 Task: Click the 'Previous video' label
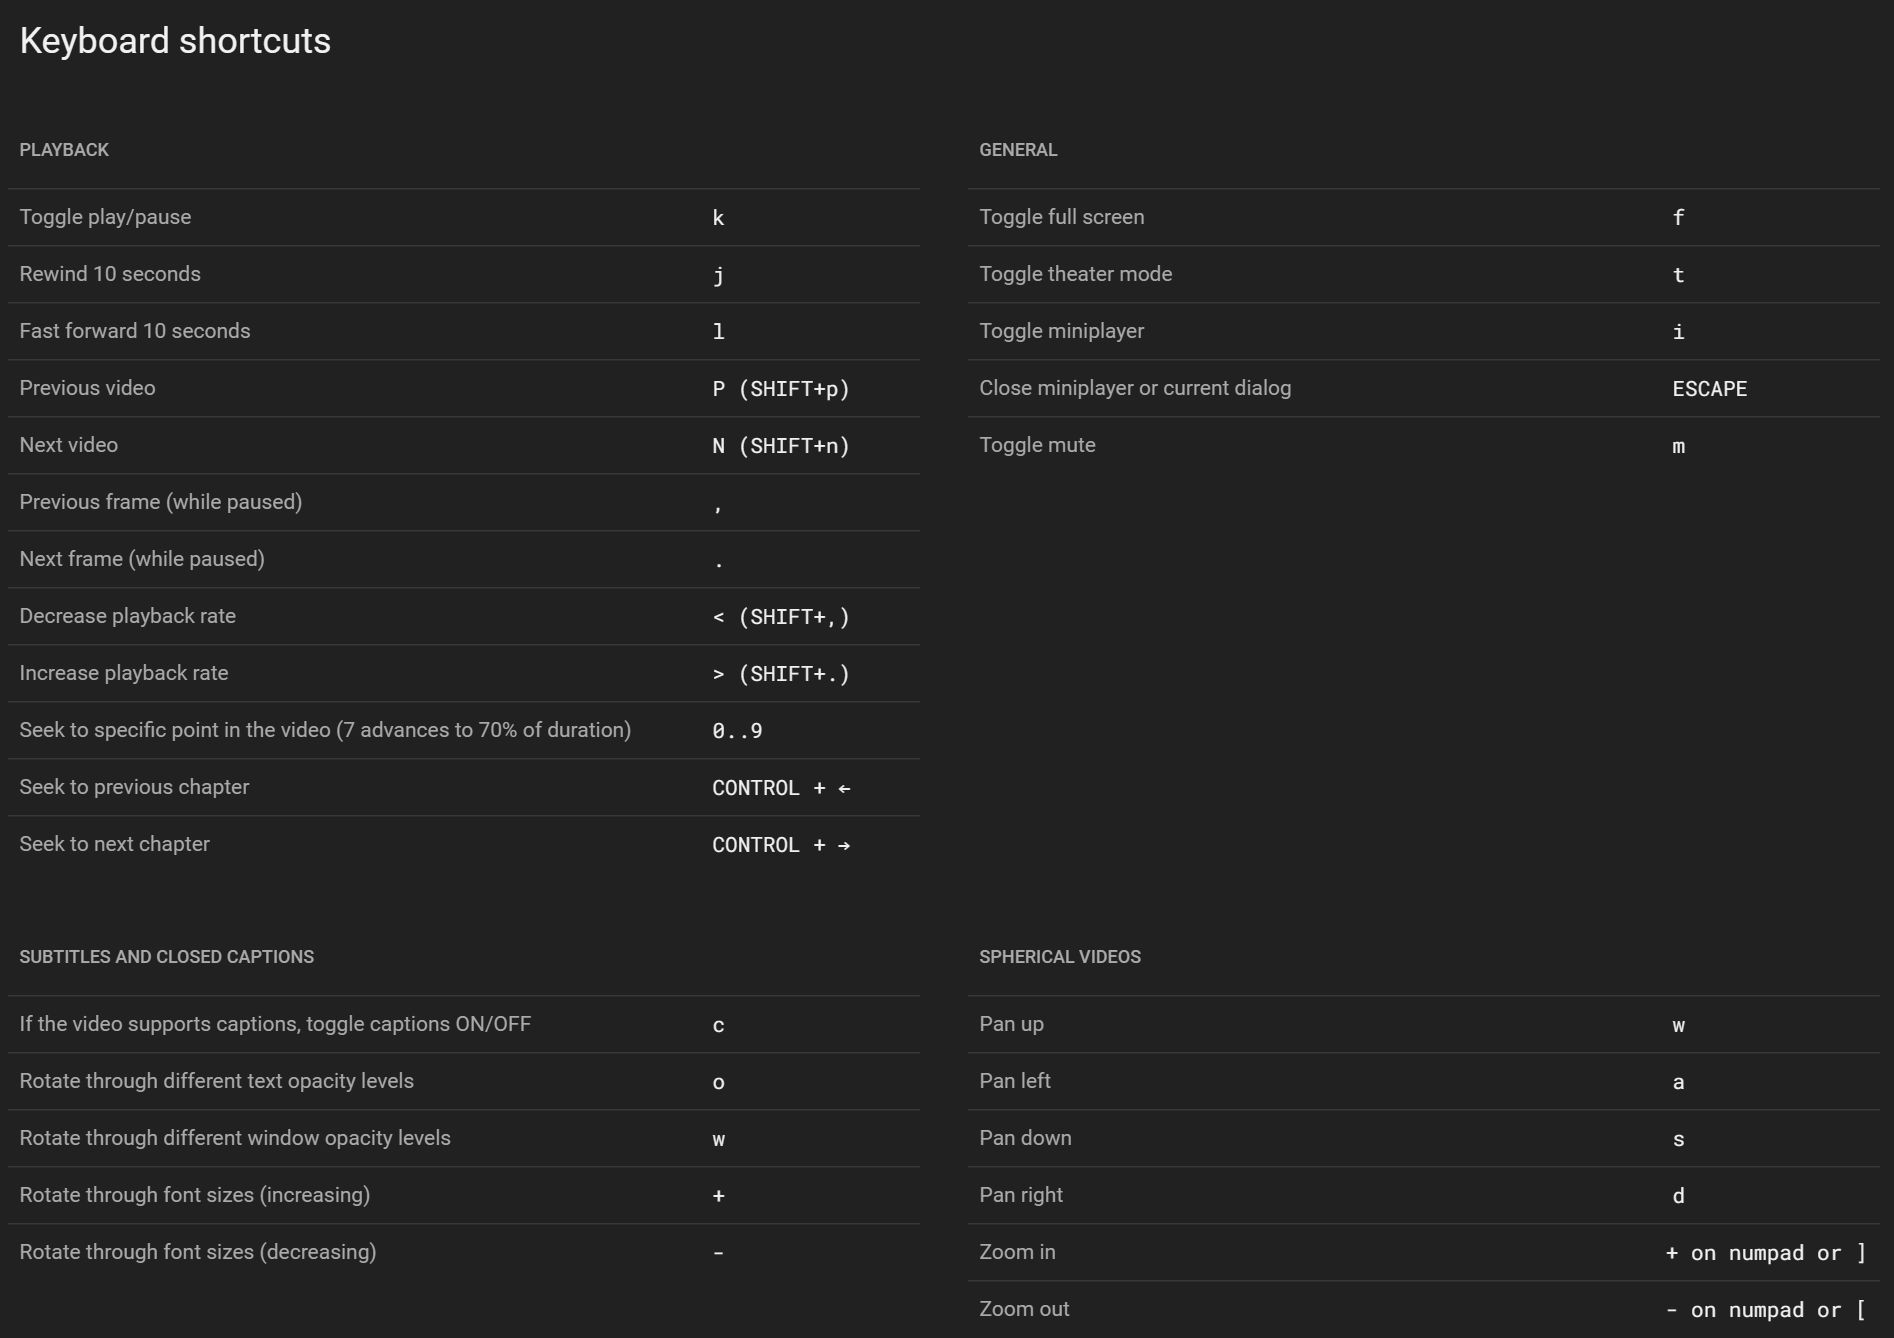(88, 388)
